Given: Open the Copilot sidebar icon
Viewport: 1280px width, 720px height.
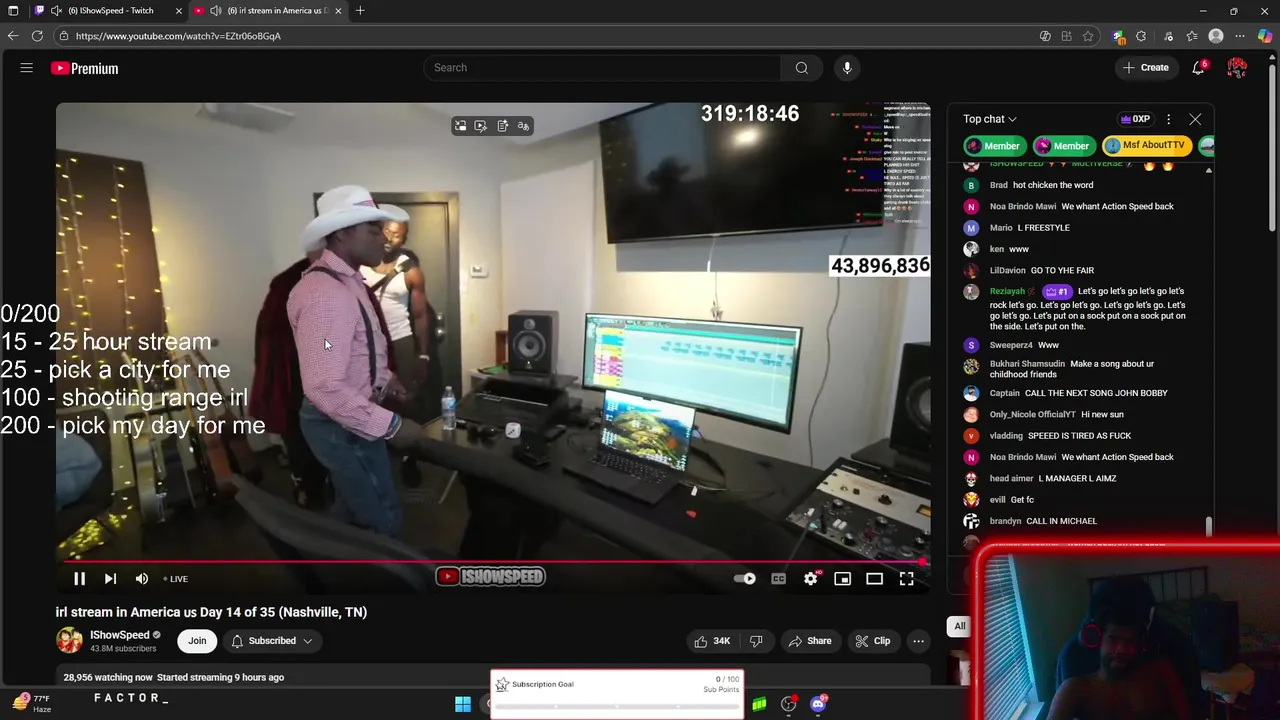Looking at the screenshot, I should (1265, 36).
